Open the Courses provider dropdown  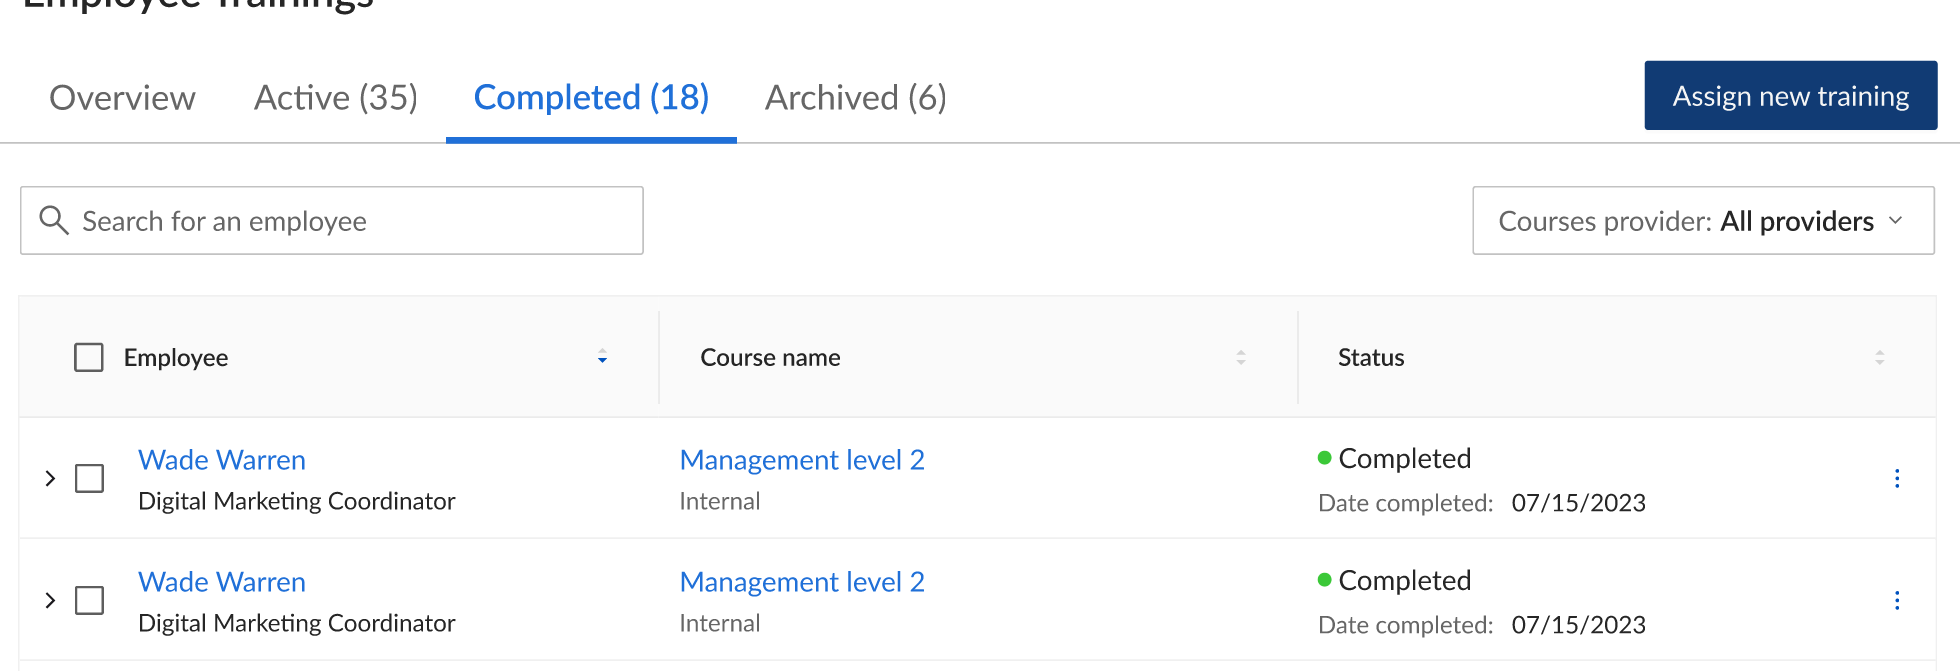(x=1702, y=220)
